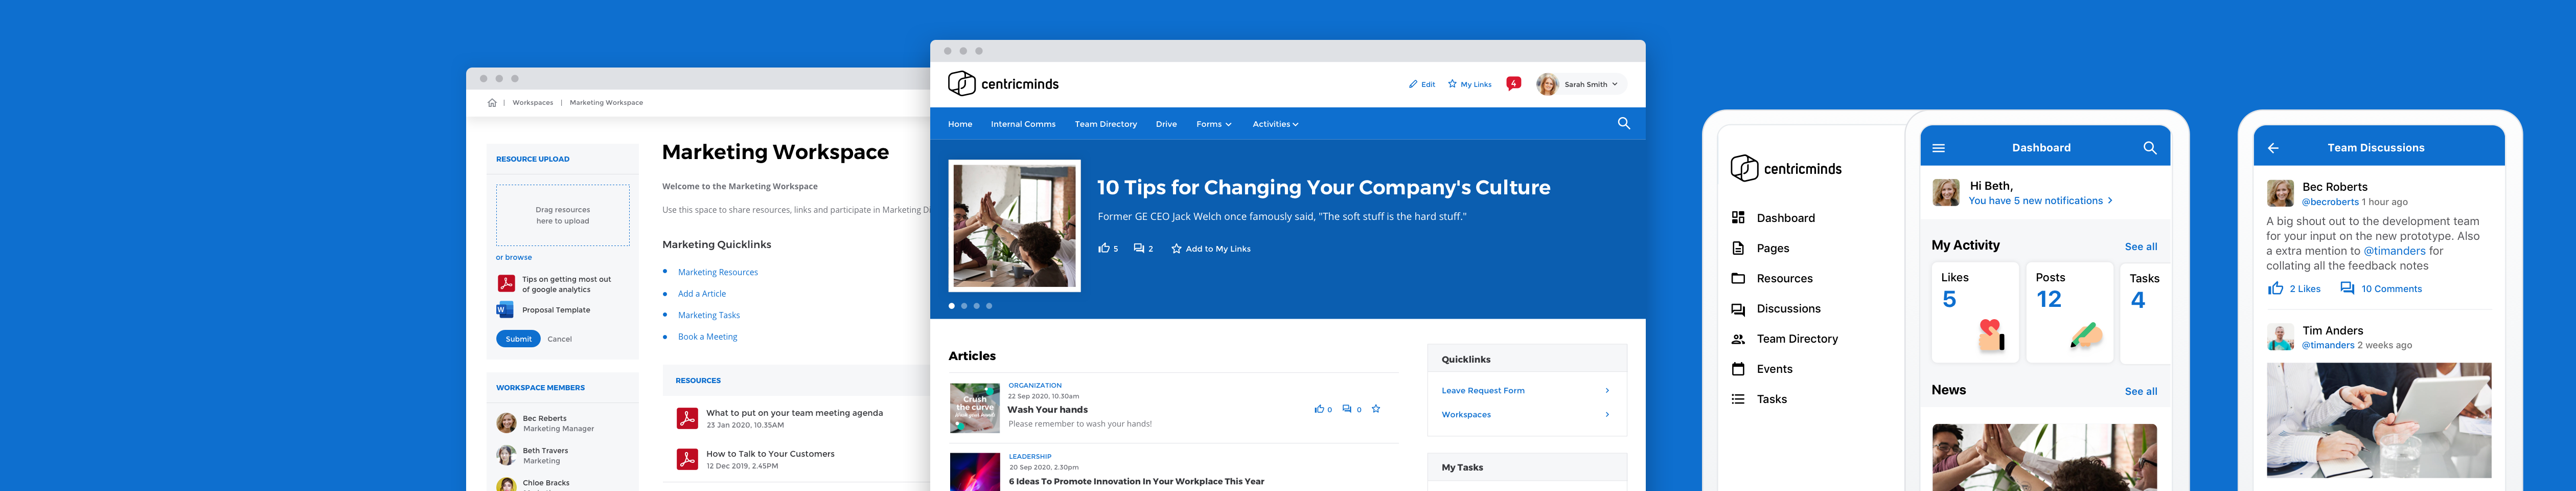Open the Posts activity card showing 12
This screenshot has height=491, width=2576.
click(x=2069, y=313)
